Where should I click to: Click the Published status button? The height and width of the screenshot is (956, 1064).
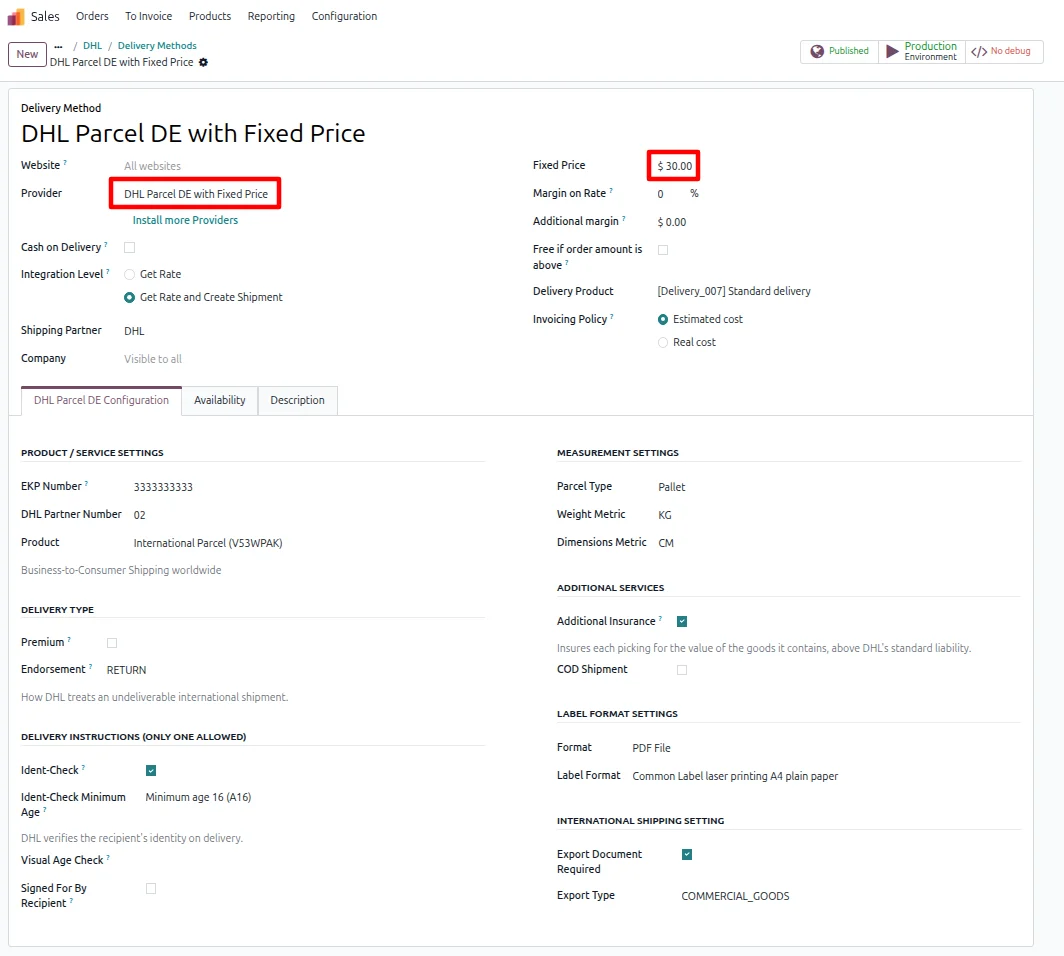click(x=839, y=52)
